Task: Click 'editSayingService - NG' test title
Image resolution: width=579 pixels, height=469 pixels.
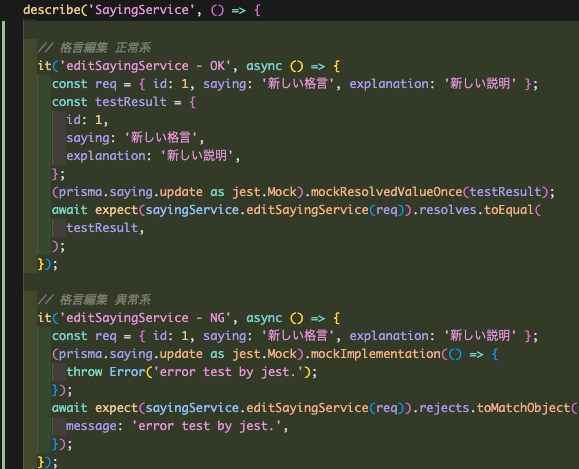Action: click(x=145, y=318)
